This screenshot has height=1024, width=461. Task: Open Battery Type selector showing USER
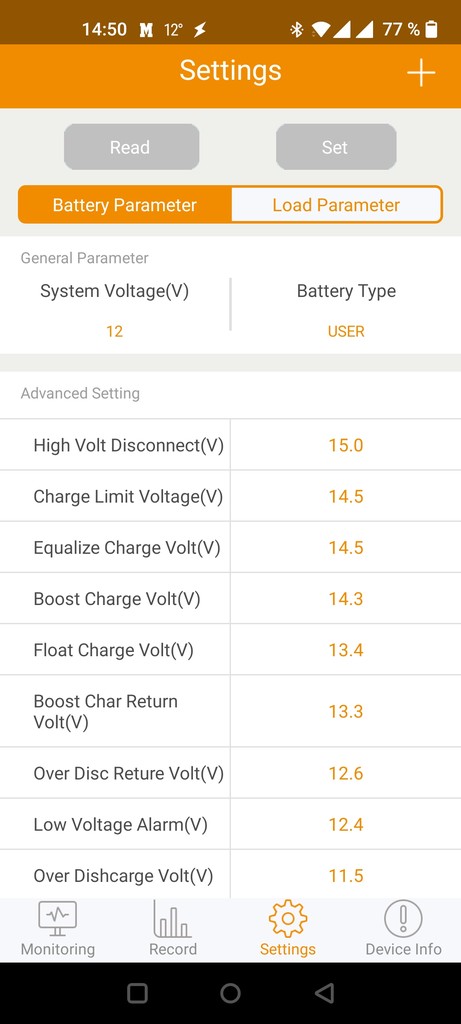346,332
